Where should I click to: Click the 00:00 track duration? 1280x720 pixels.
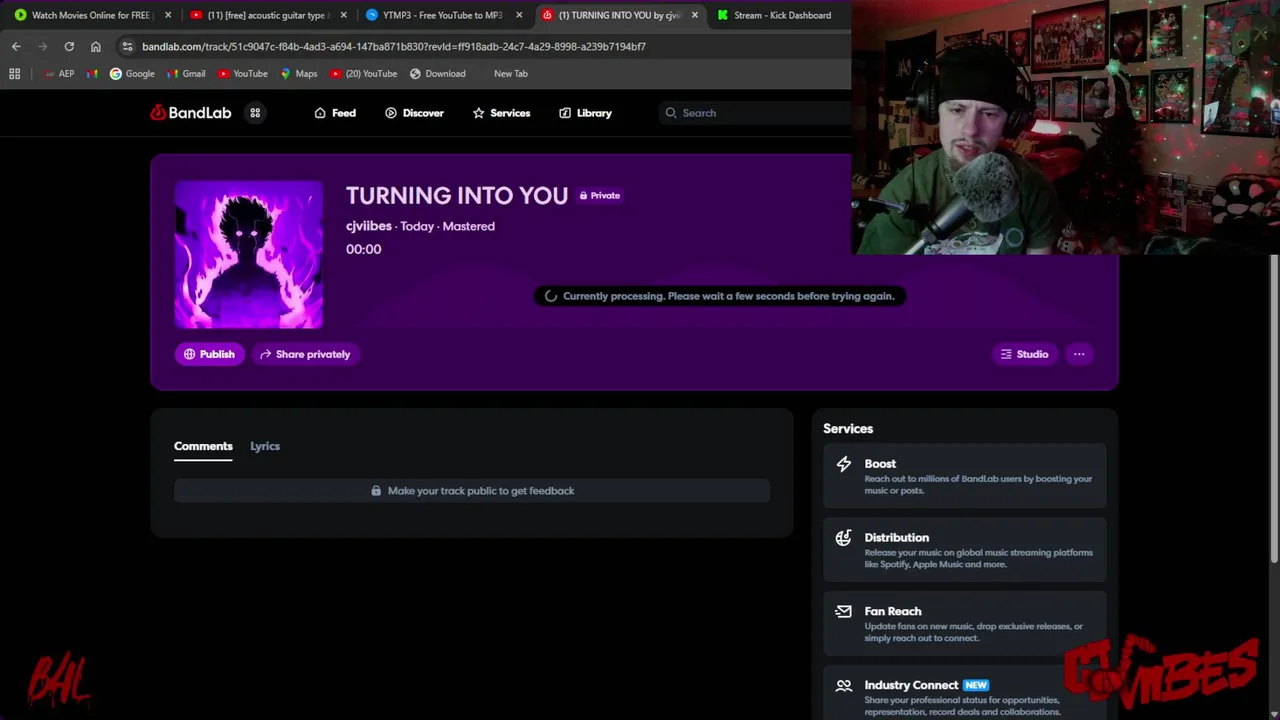tap(363, 249)
